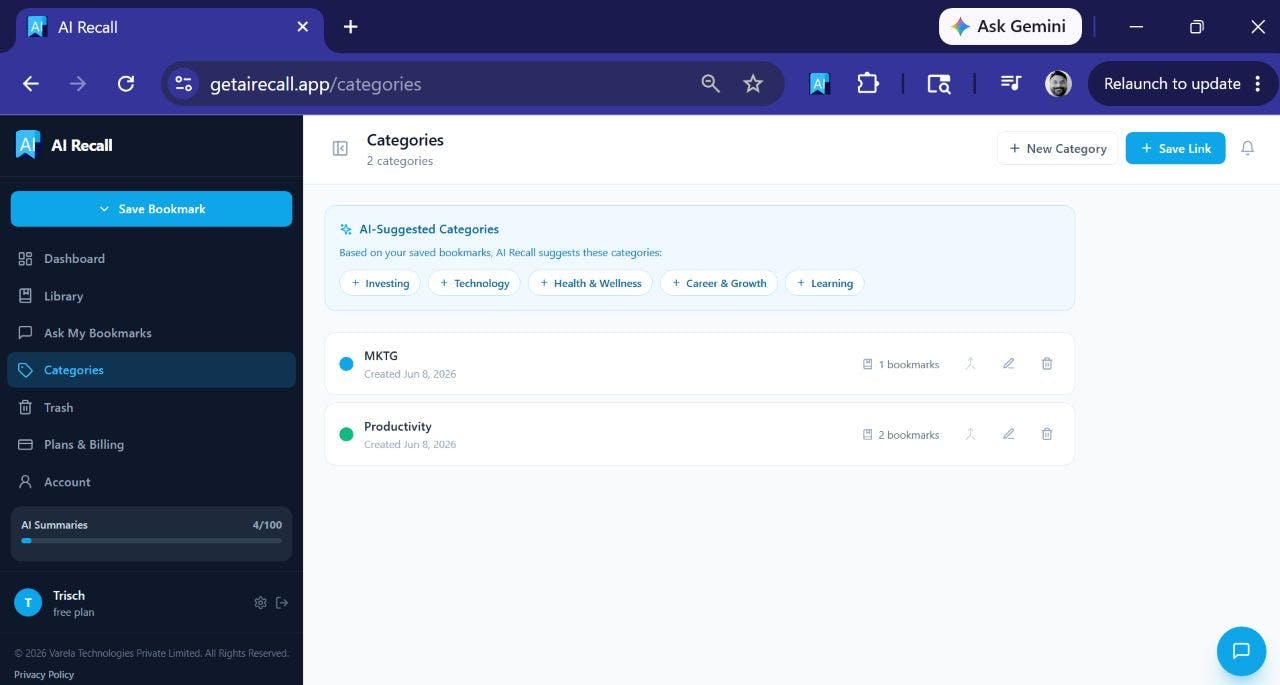Add suggested Career & Growth category

tap(719, 283)
